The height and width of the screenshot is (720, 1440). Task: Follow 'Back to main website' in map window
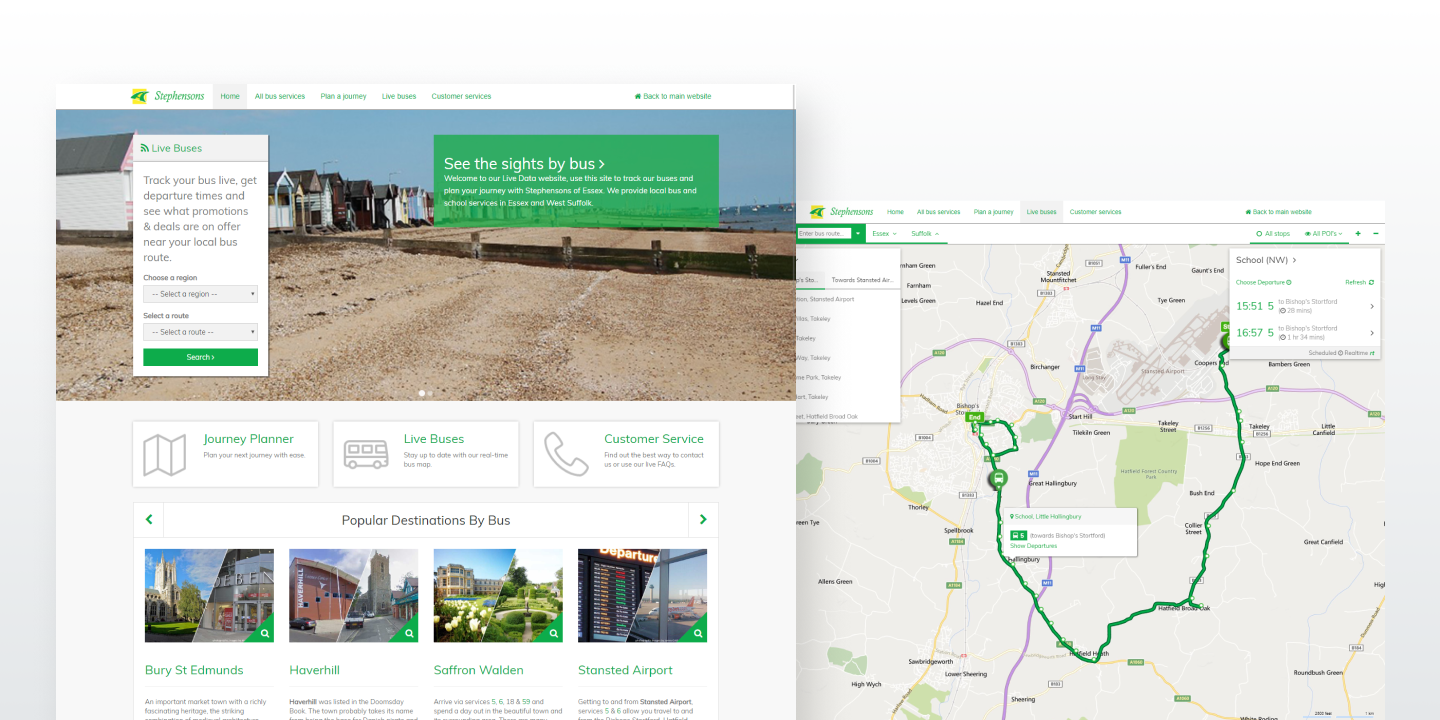[1278, 212]
